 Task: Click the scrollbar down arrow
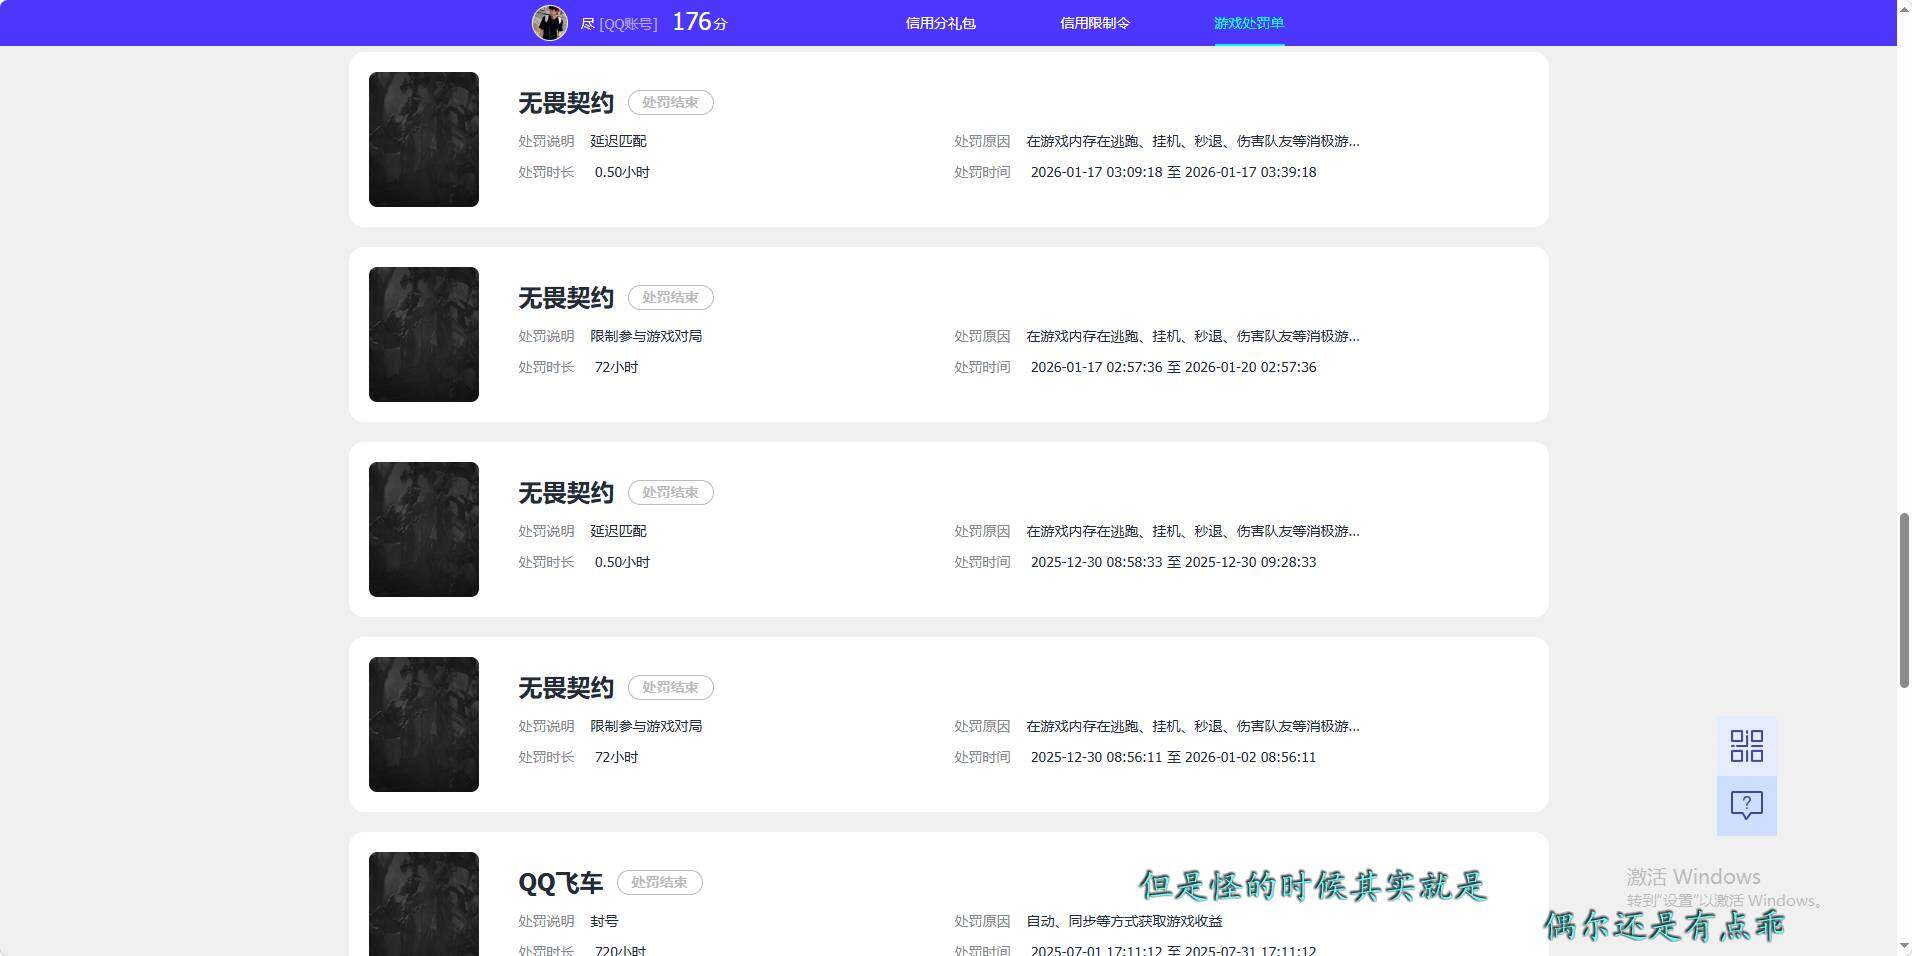pyautogui.click(x=1904, y=947)
